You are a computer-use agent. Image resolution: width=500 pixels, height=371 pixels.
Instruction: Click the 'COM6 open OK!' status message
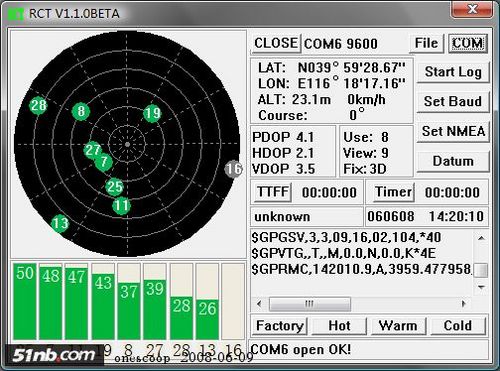301,350
